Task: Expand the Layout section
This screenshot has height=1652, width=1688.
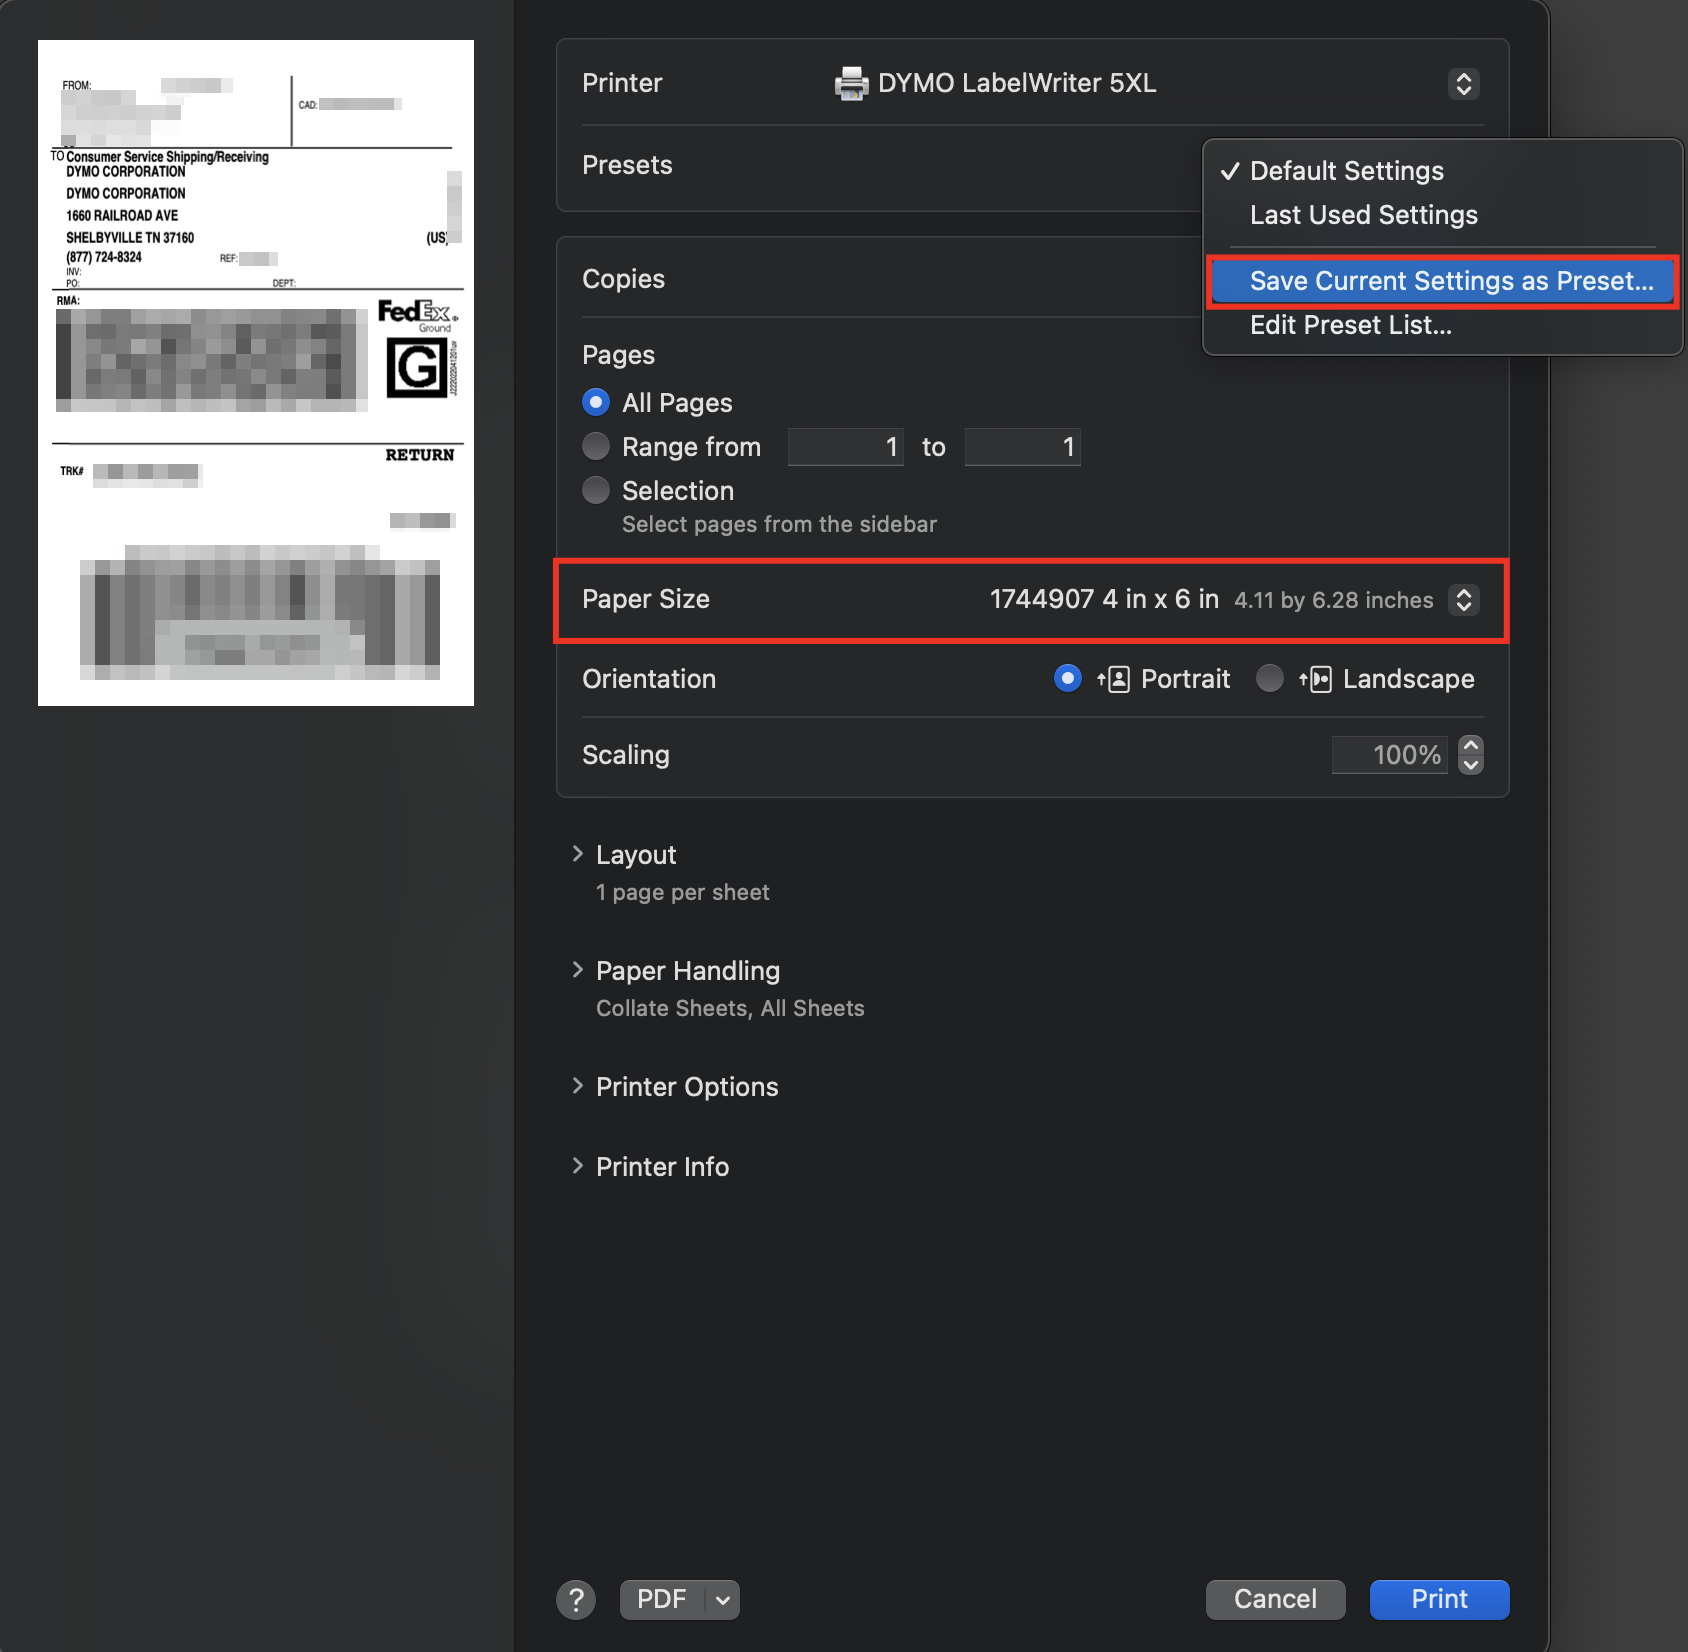Action: (577, 854)
